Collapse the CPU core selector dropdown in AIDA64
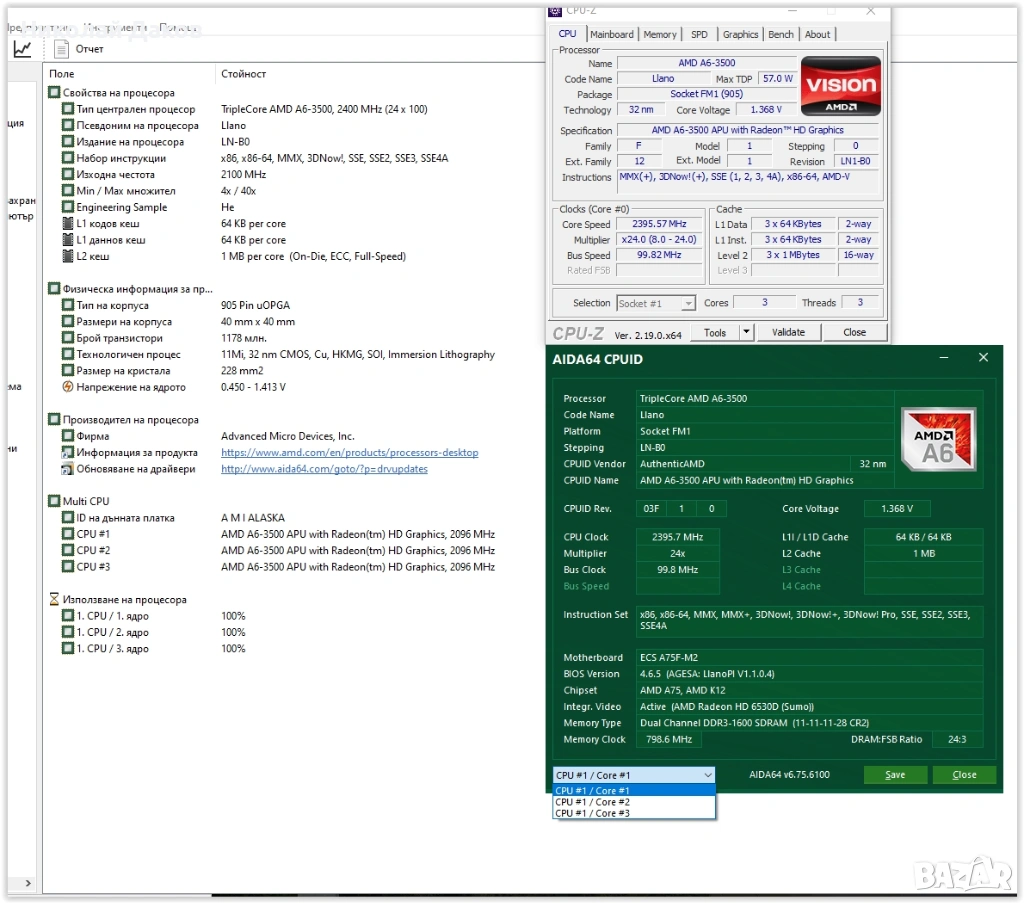Viewport: 1024px width, 903px height. pos(707,775)
